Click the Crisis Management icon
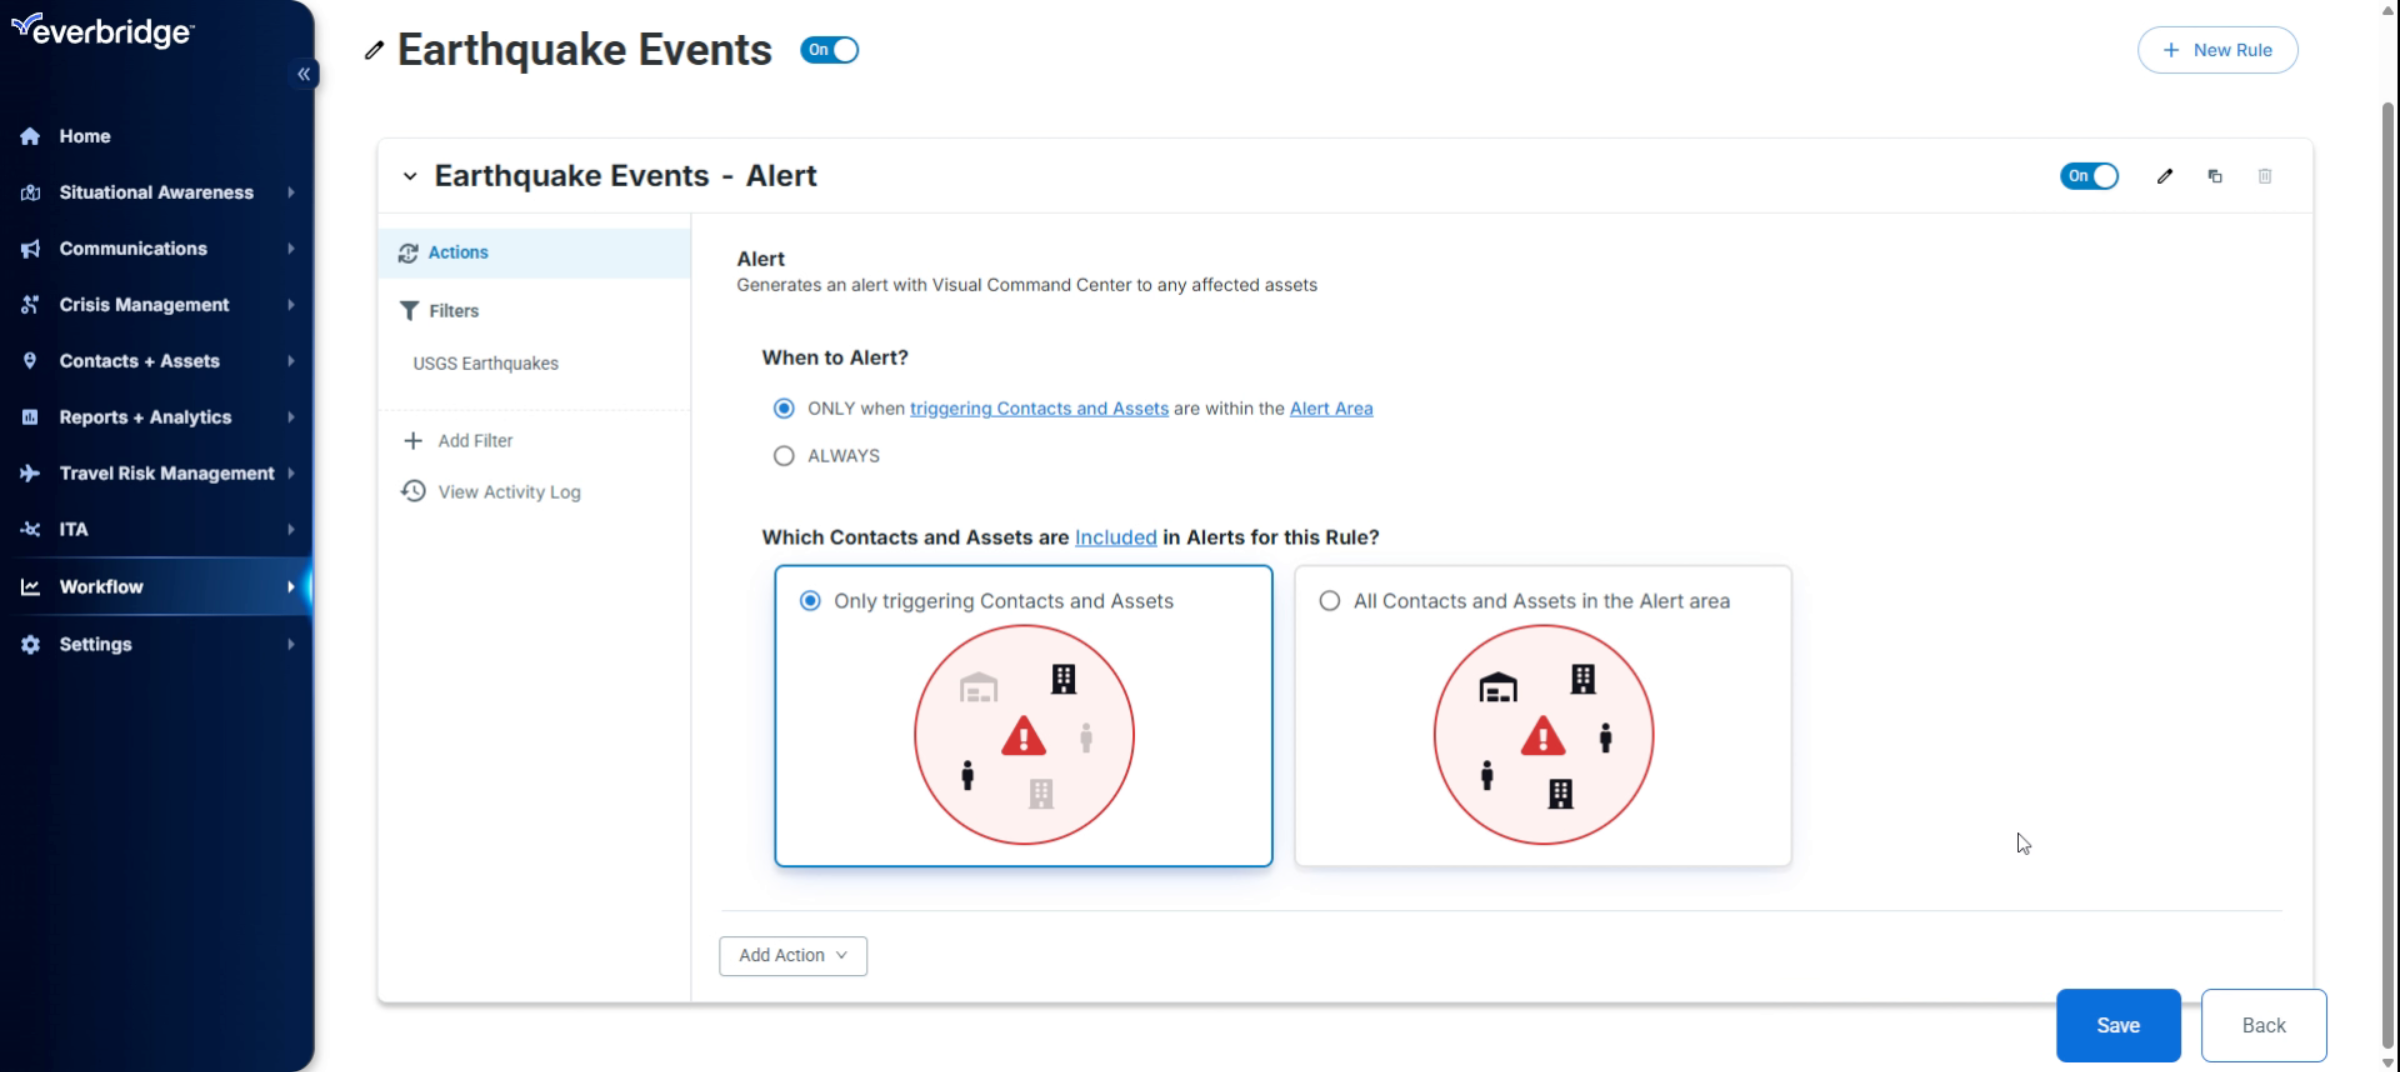The image size is (2400, 1072). [x=31, y=305]
